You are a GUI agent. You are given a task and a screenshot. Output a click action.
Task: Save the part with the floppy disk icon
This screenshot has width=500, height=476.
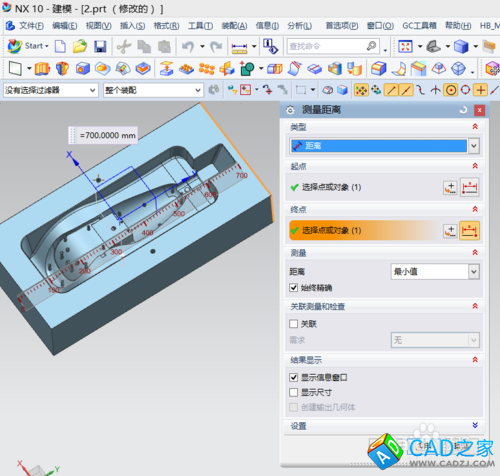[100, 46]
